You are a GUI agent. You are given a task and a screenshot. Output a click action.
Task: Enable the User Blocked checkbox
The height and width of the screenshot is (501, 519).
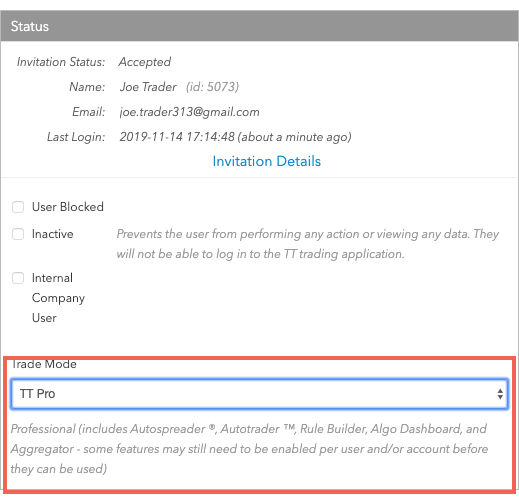[x=18, y=207]
